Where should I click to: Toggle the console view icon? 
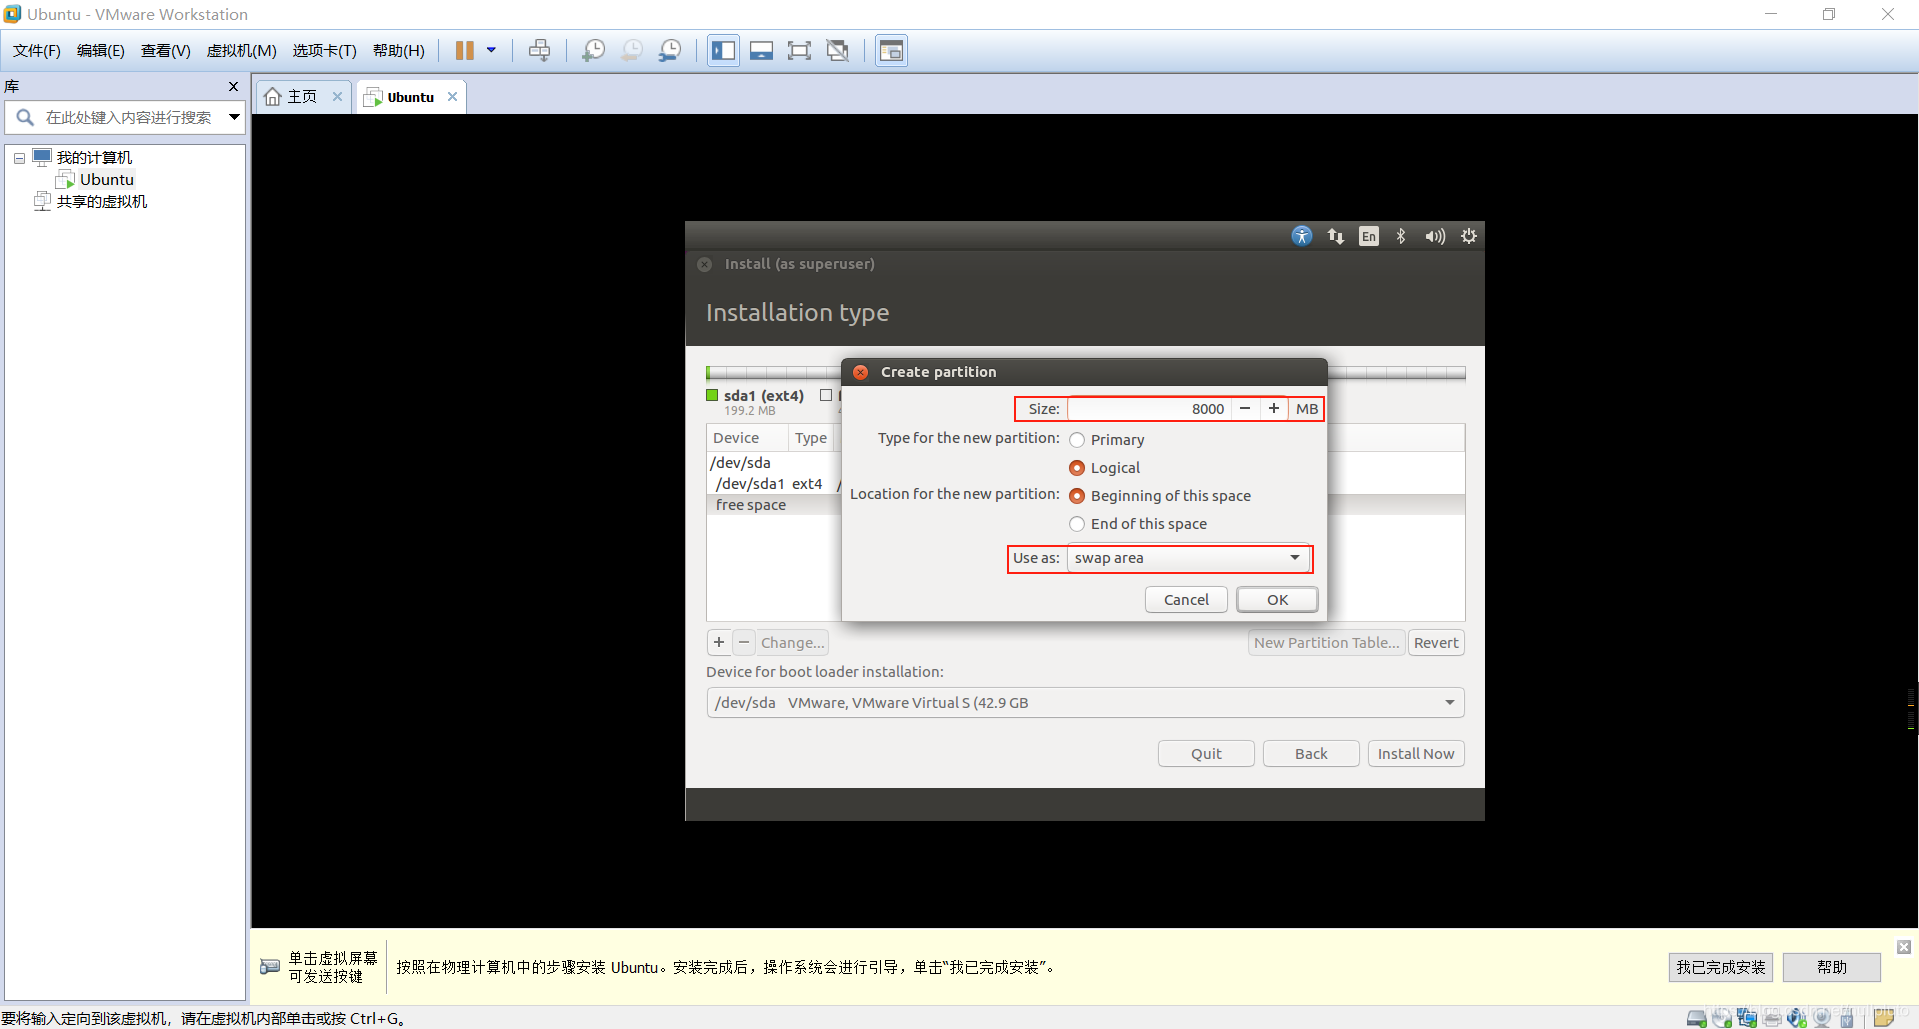point(891,50)
